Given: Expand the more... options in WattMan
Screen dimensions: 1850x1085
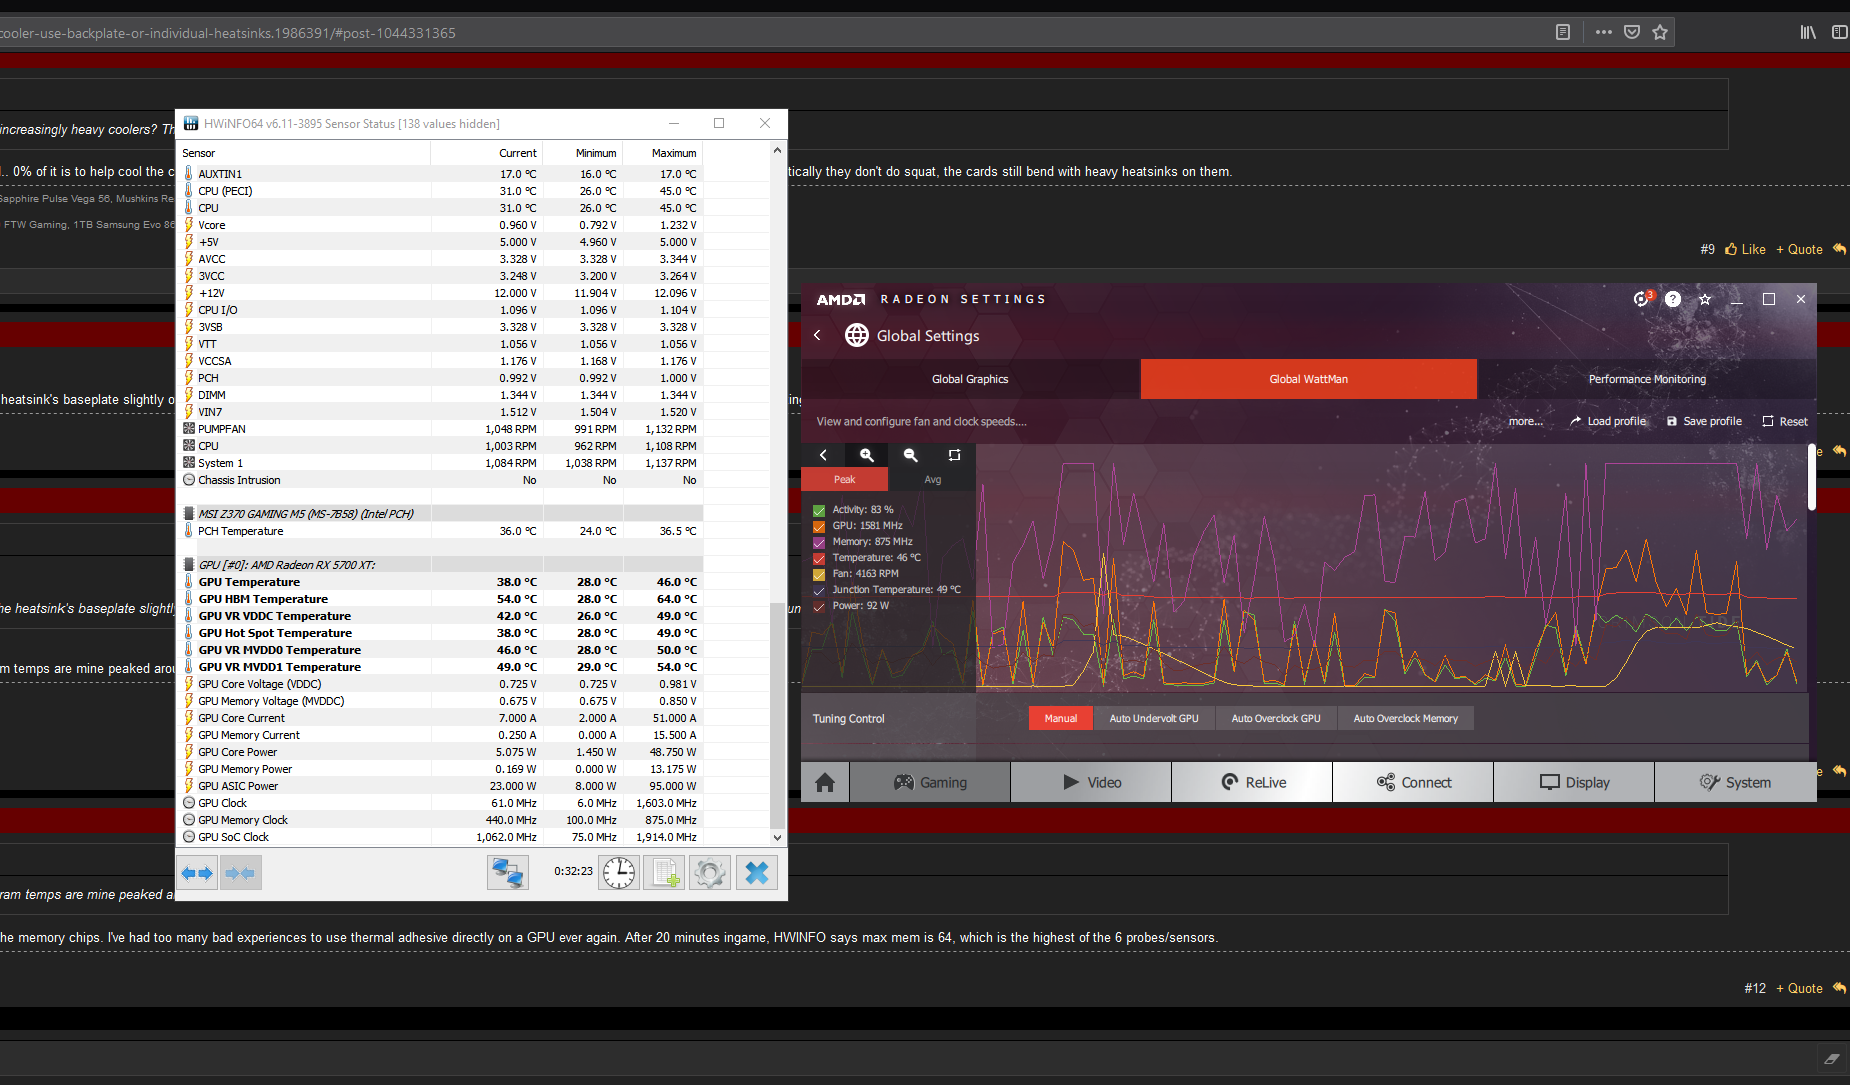Looking at the screenshot, I should 1525,421.
